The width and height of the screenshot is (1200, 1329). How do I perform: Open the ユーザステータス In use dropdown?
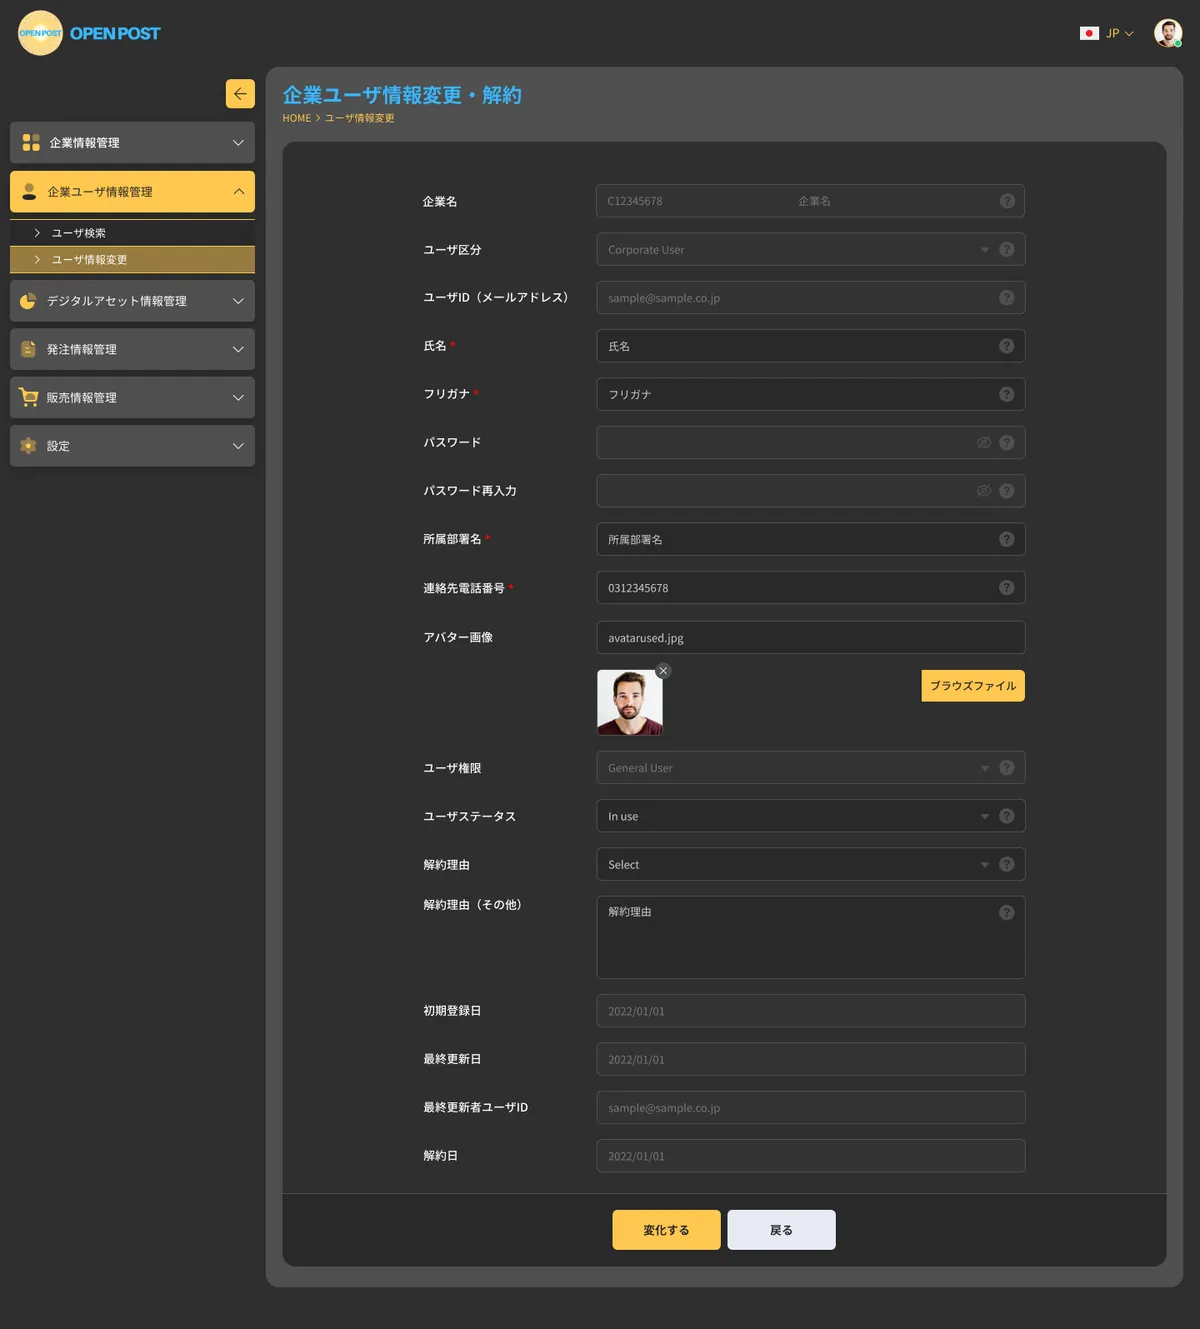(x=811, y=816)
